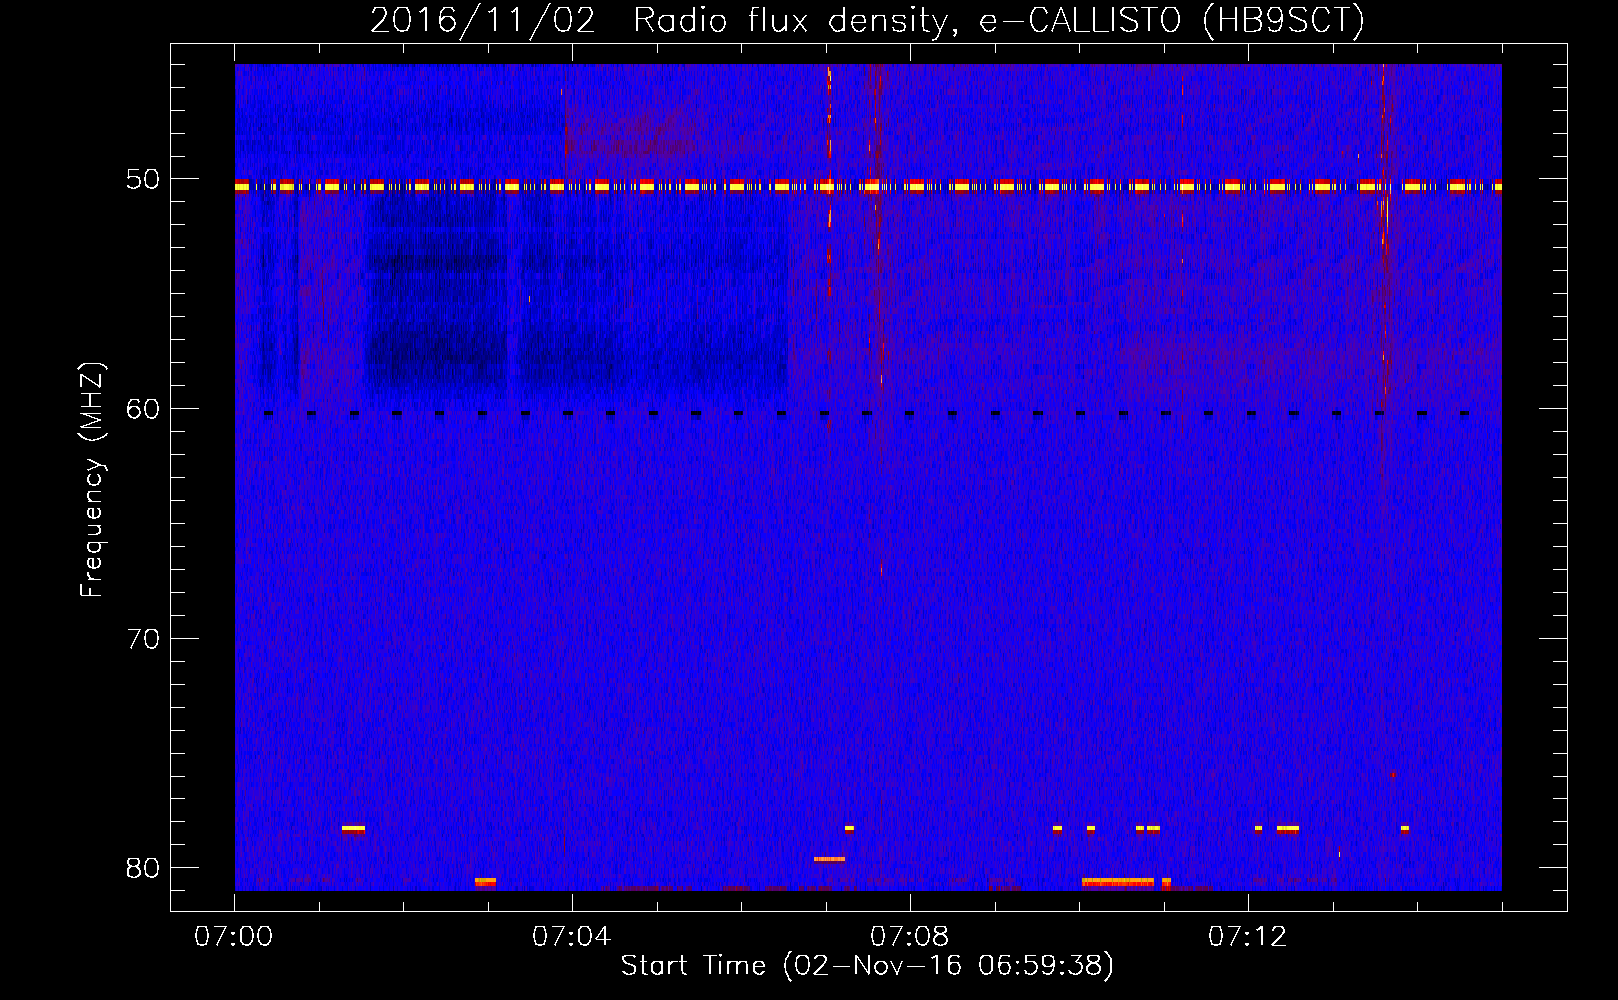Select the 07:12 time tick label
Image resolution: width=1618 pixels, height=1000 pixels.
tap(1248, 937)
